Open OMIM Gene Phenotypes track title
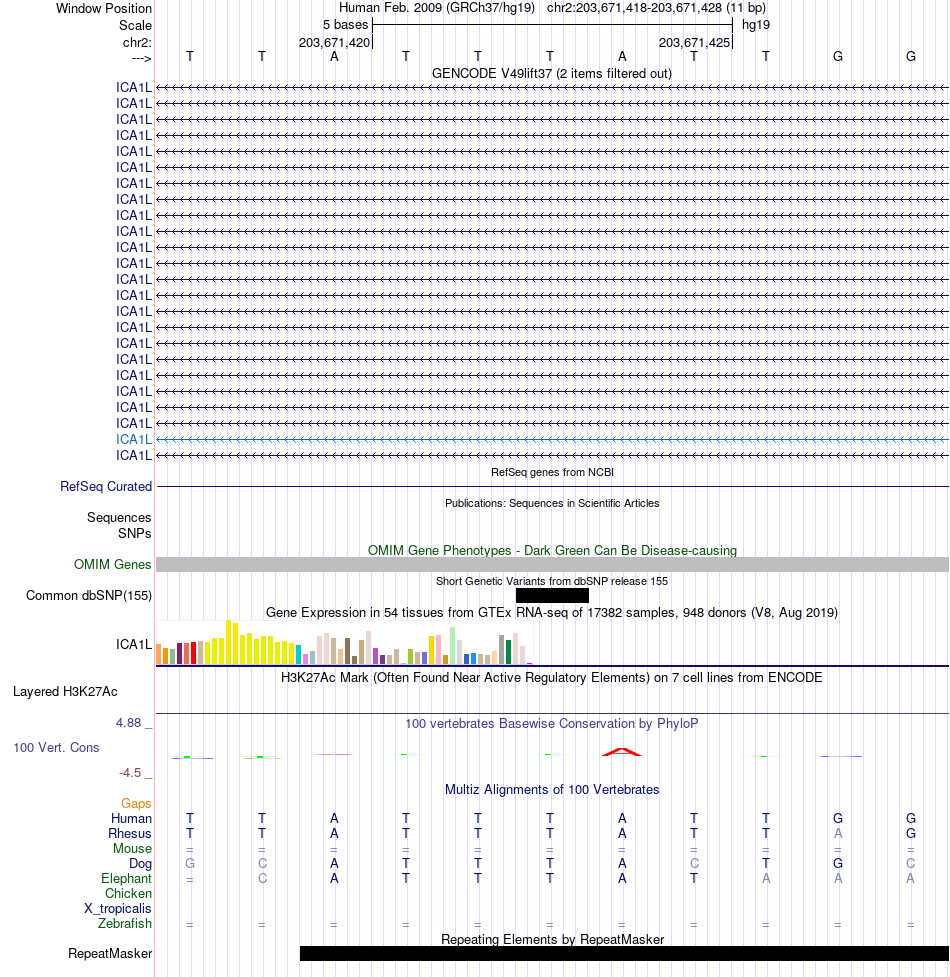 click(552, 550)
